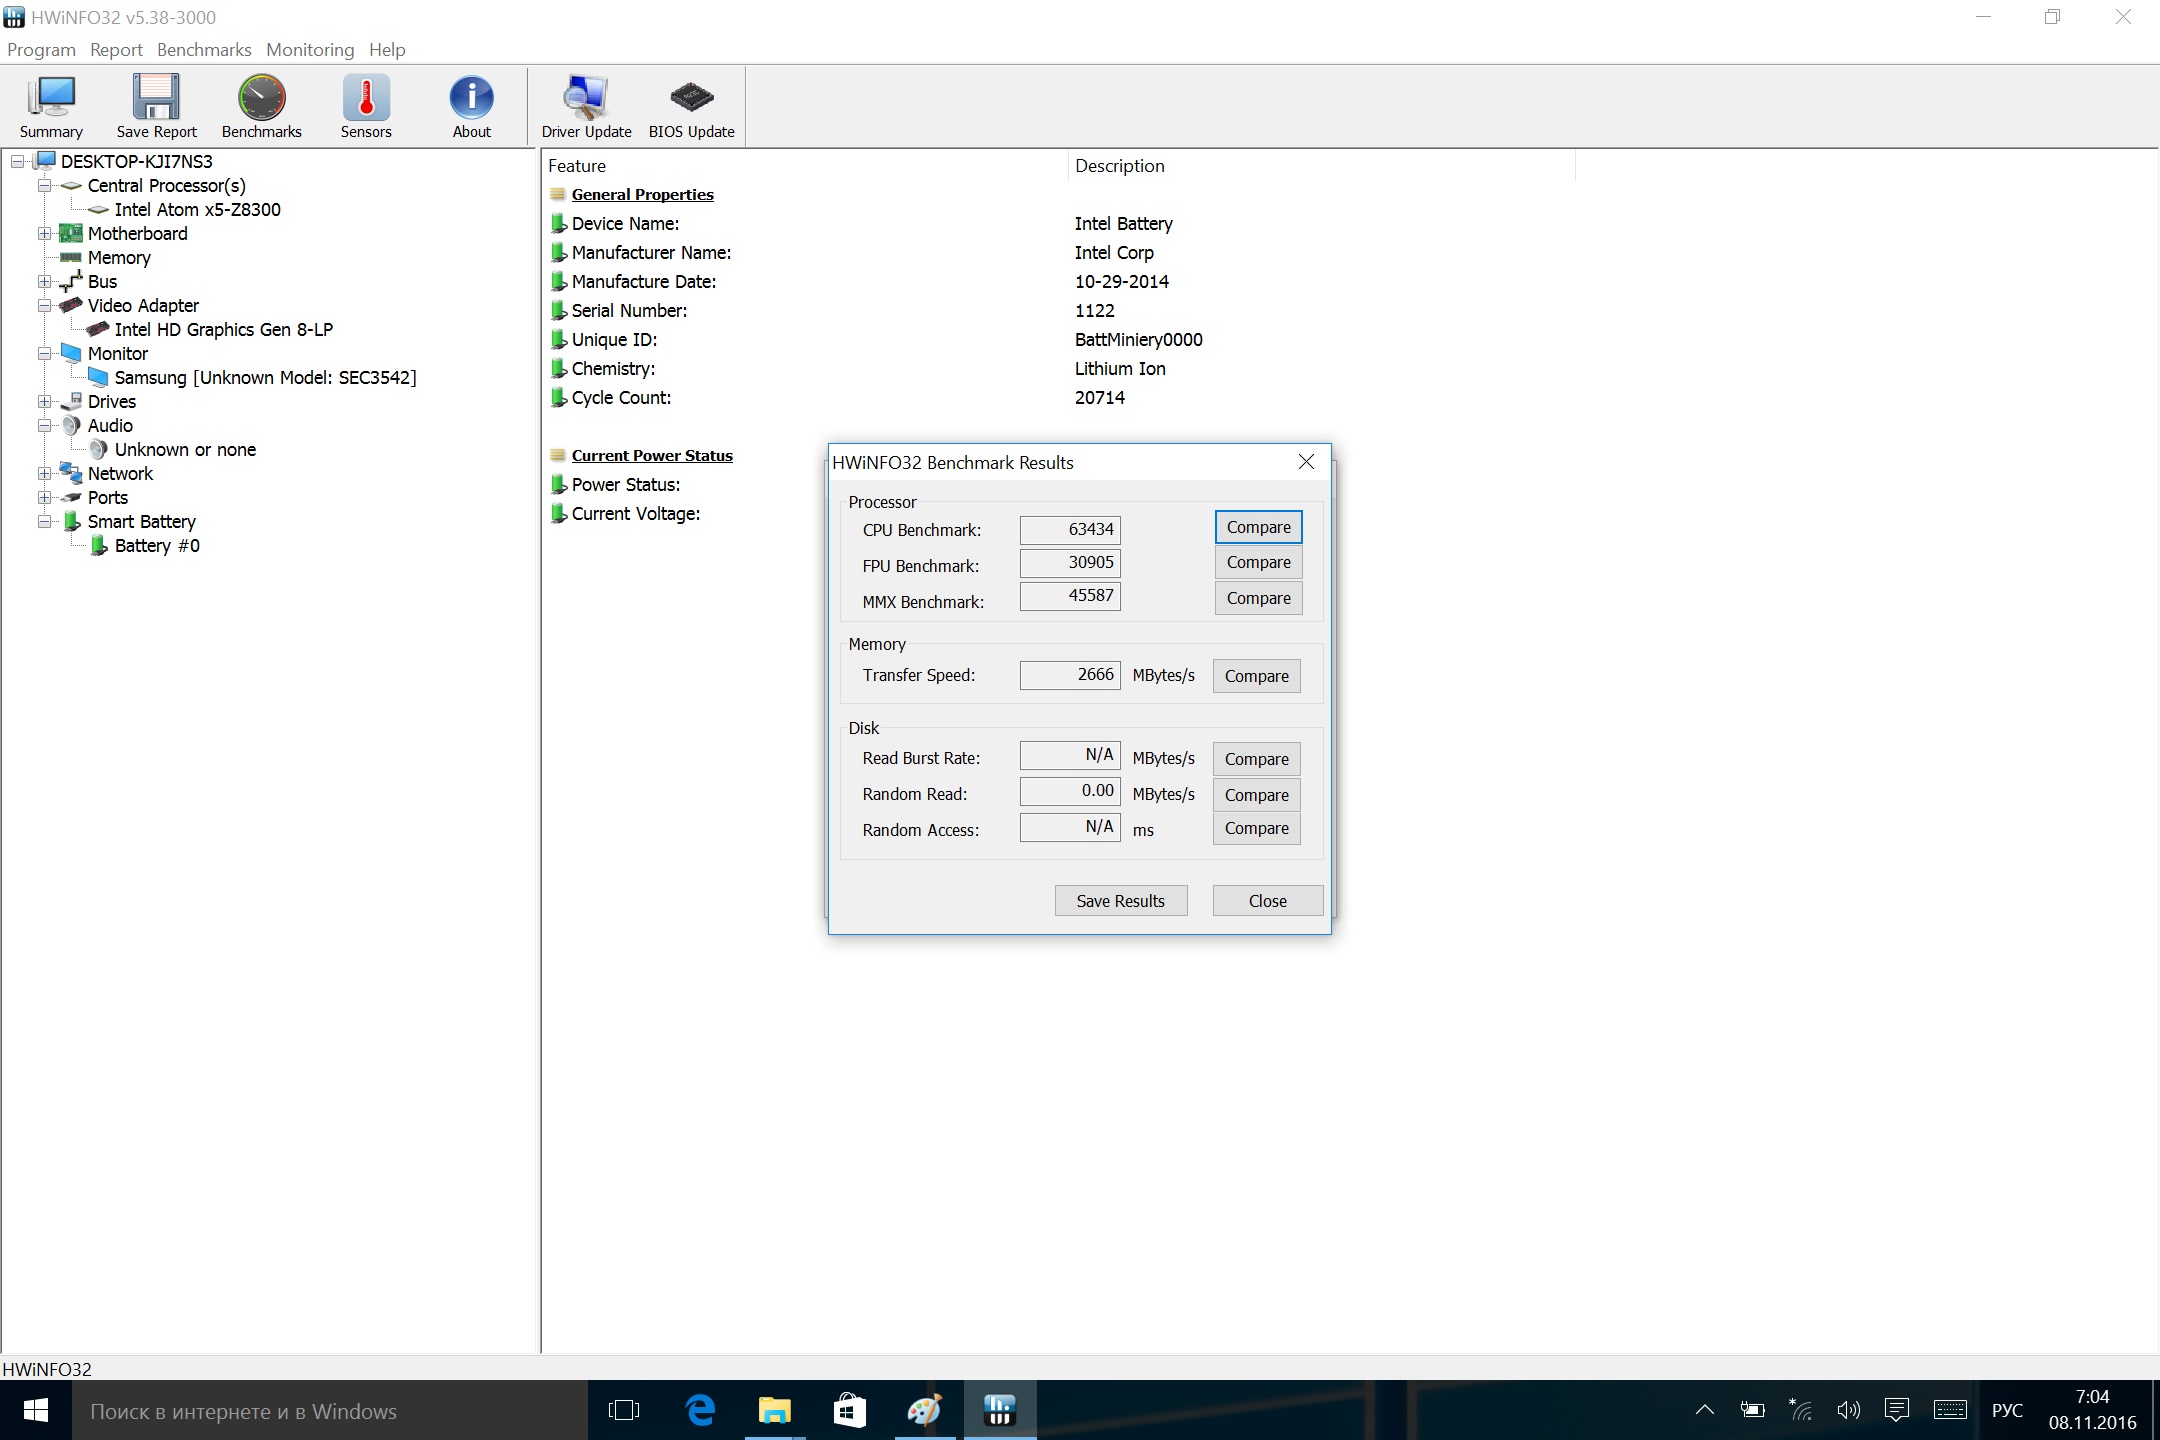The image size is (2160, 1440).
Task: Open Windows Store from taskbar
Action: tap(849, 1410)
